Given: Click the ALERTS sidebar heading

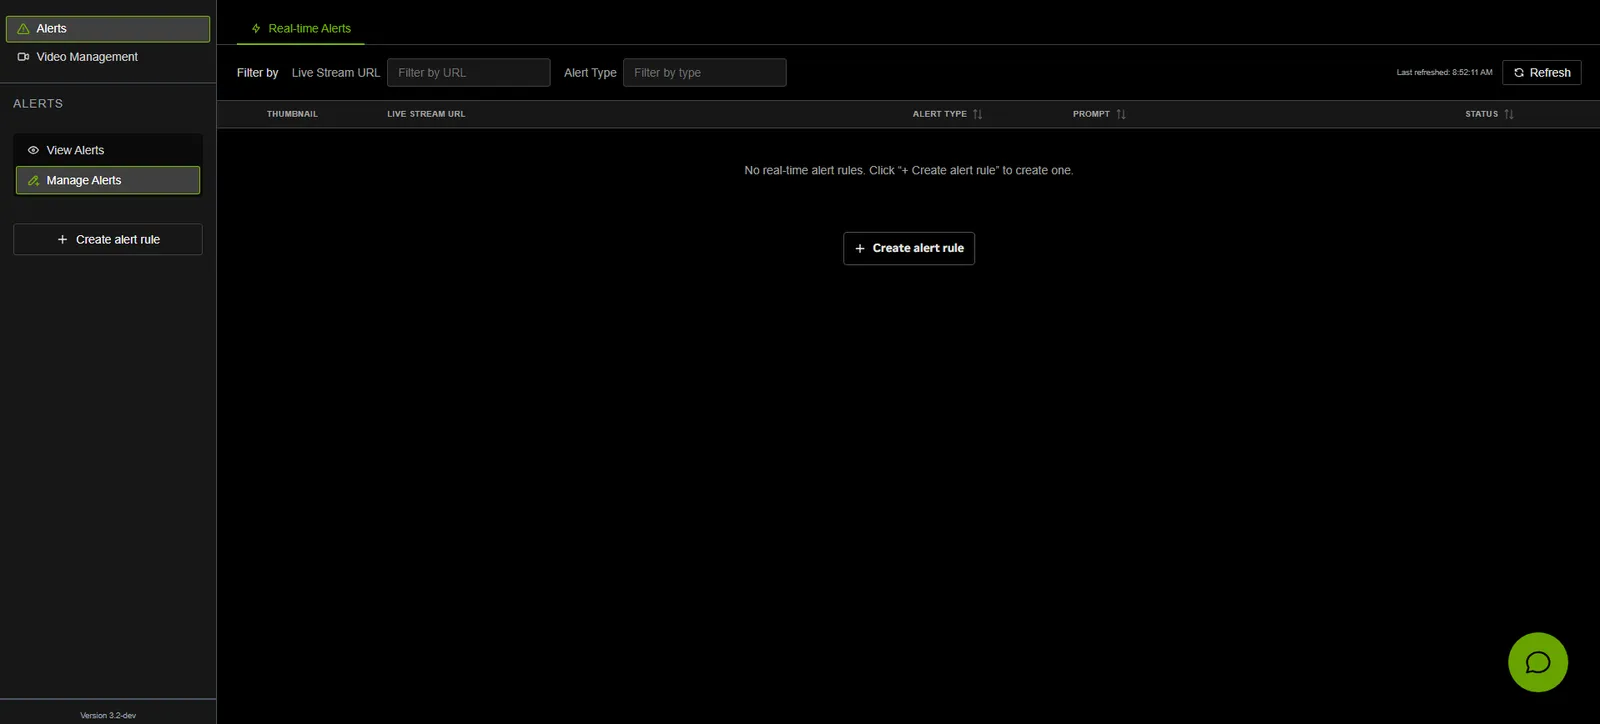Looking at the screenshot, I should coord(38,104).
